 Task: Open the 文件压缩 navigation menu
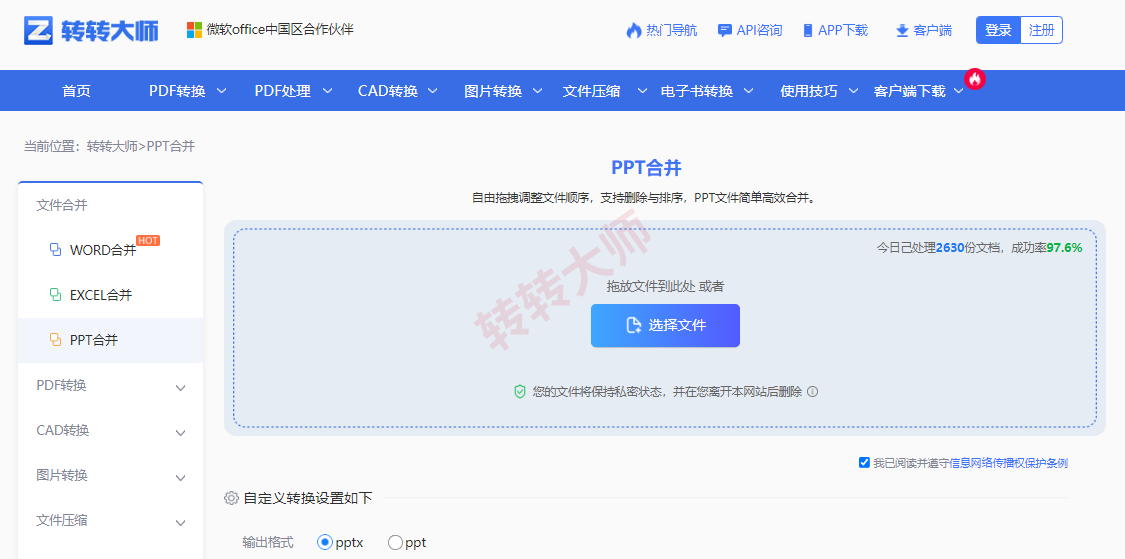coord(591,91)
